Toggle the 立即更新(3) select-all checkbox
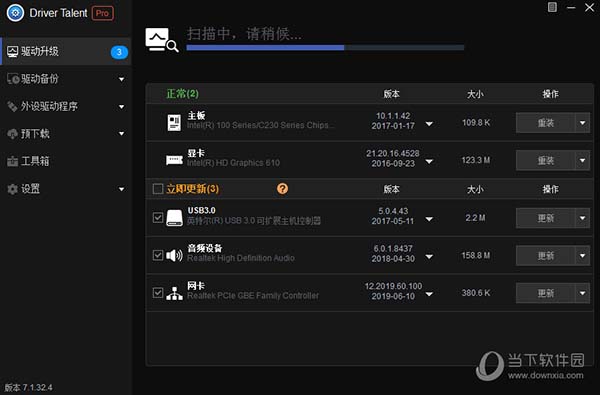600x395 pixels. pyautogui.click(x=158, y=189)
